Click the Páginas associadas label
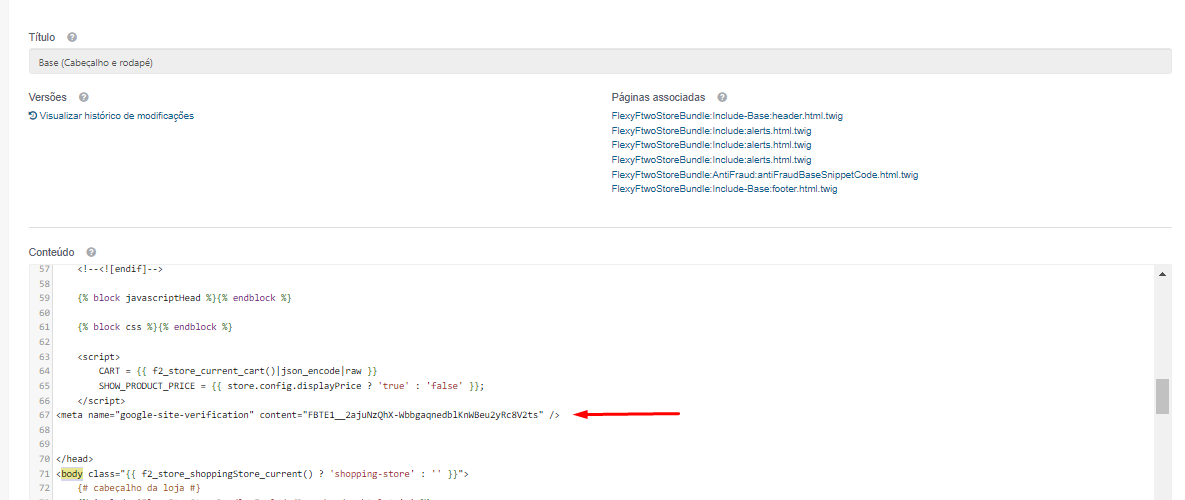The width and height of the screenshot is (1185, 500). 658,97
